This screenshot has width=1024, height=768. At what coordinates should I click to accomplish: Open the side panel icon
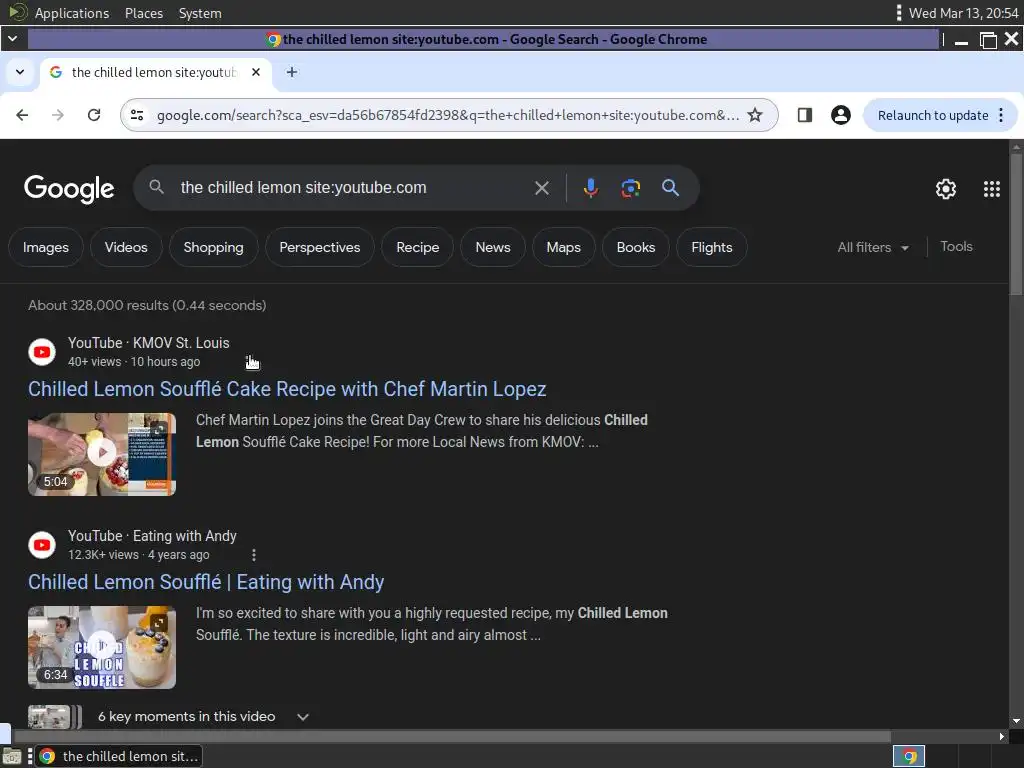(805, 115)
